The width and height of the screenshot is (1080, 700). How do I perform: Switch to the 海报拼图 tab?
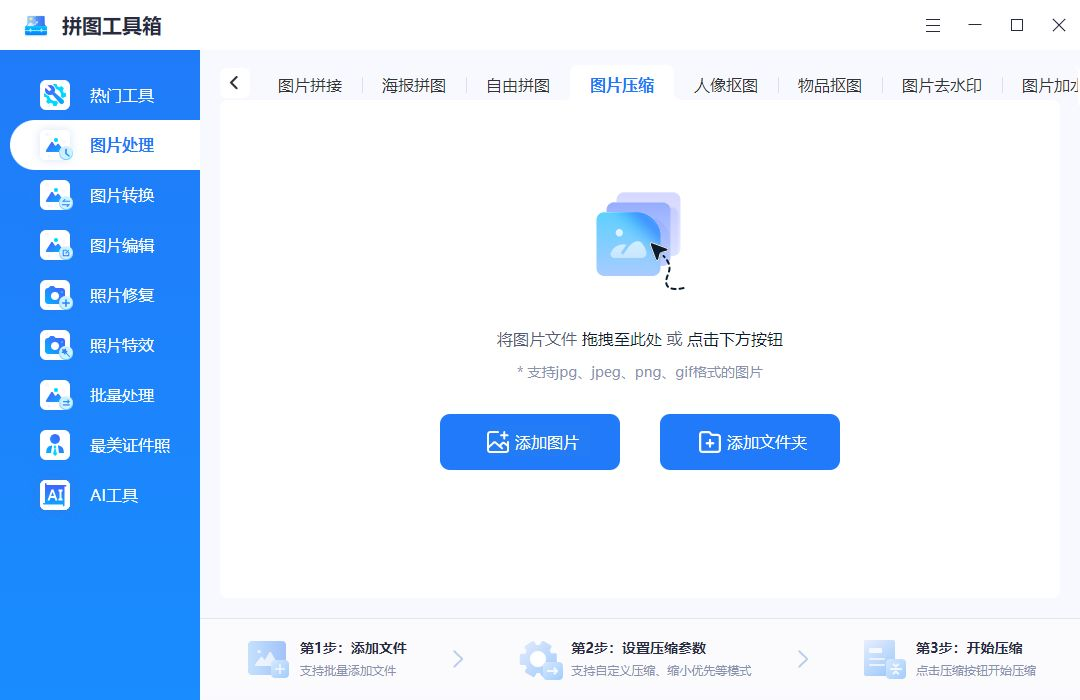[414, 85]
